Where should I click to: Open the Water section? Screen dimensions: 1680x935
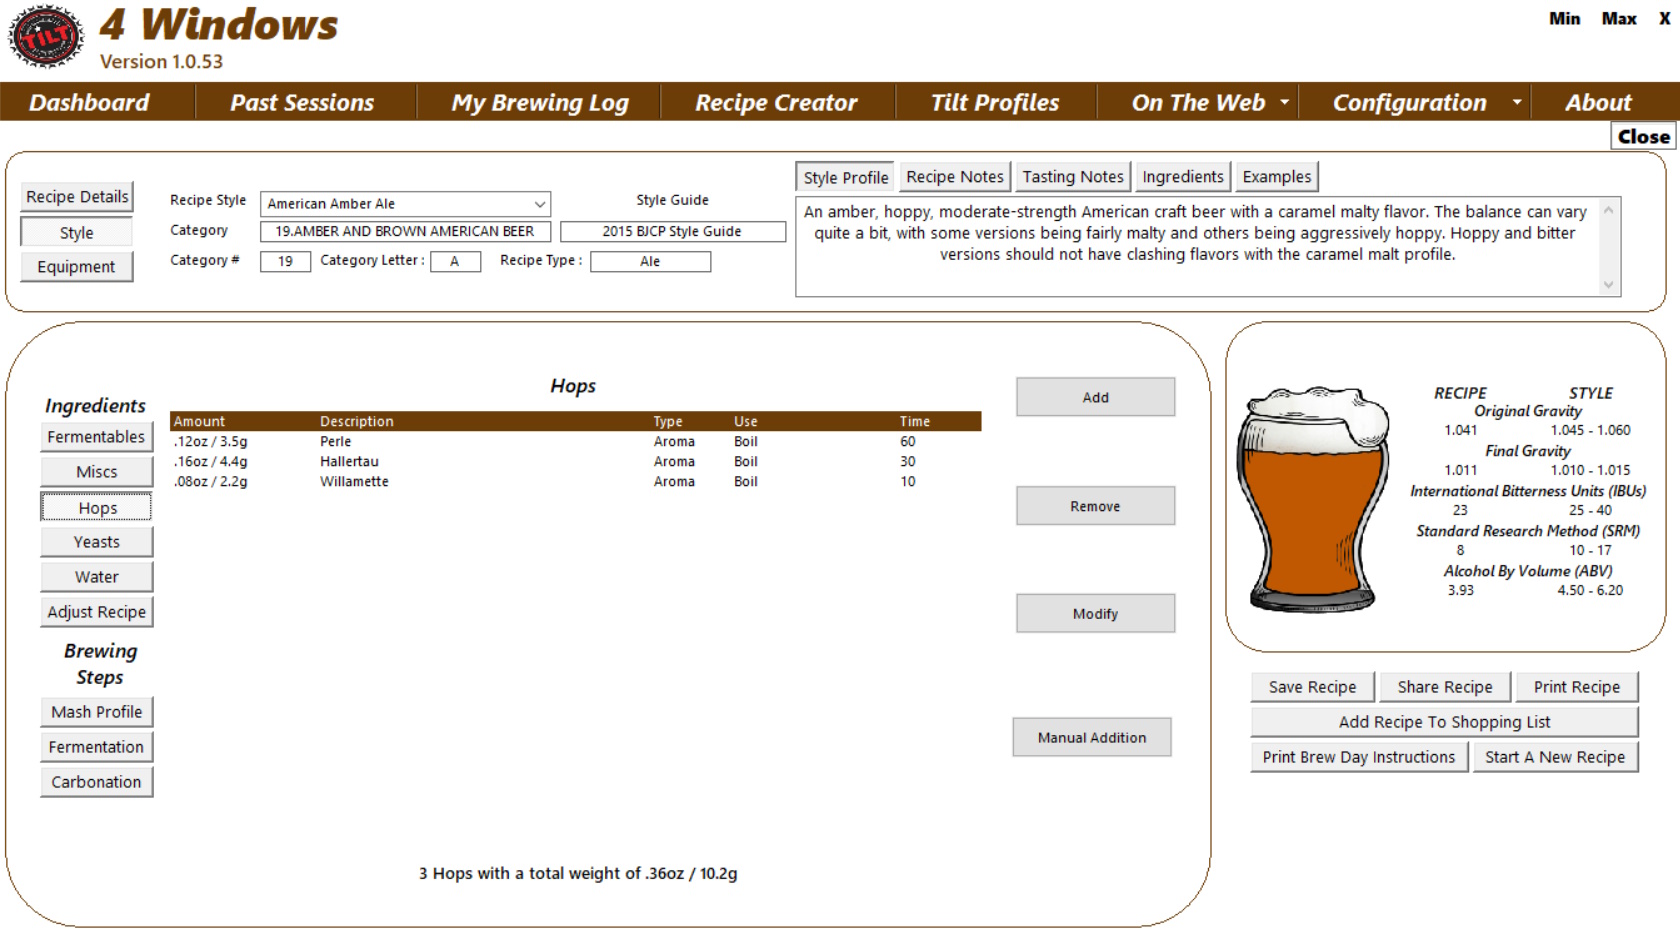pos(96,577)
